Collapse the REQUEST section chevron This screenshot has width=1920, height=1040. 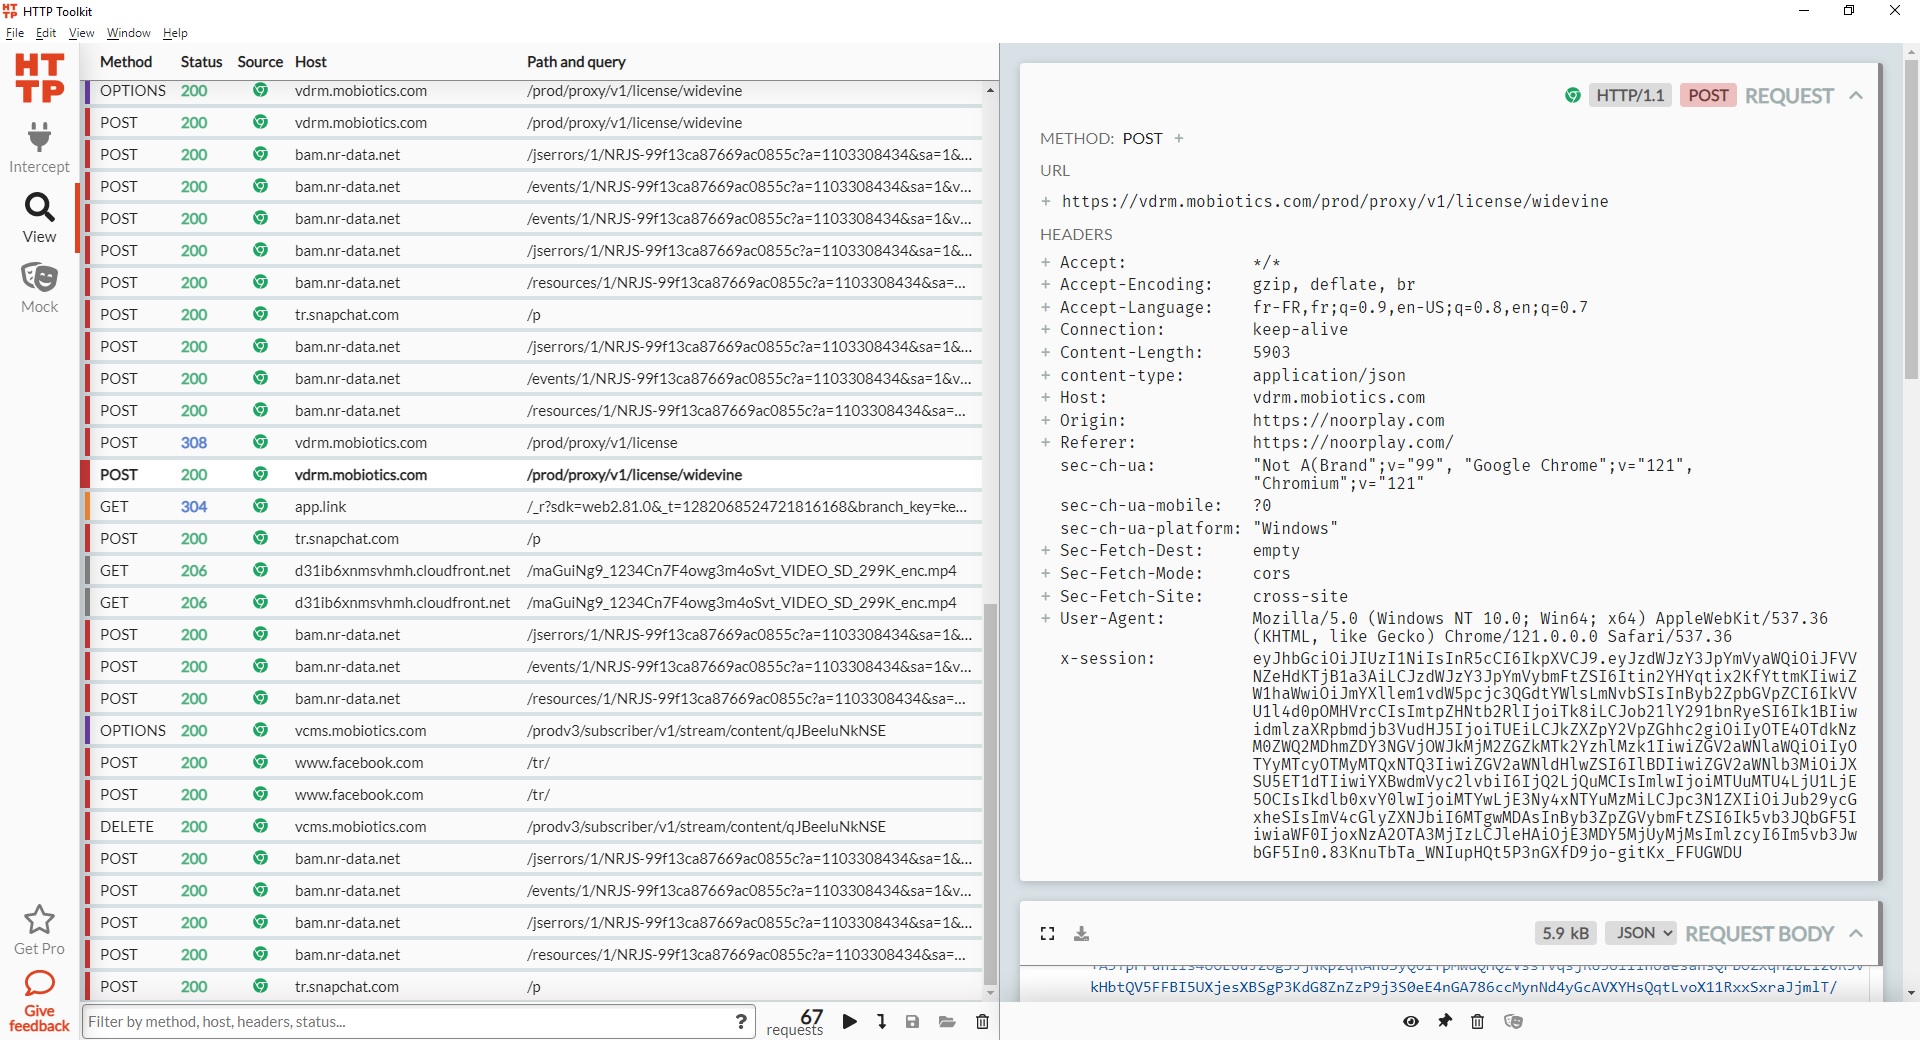coord(1856,95)
